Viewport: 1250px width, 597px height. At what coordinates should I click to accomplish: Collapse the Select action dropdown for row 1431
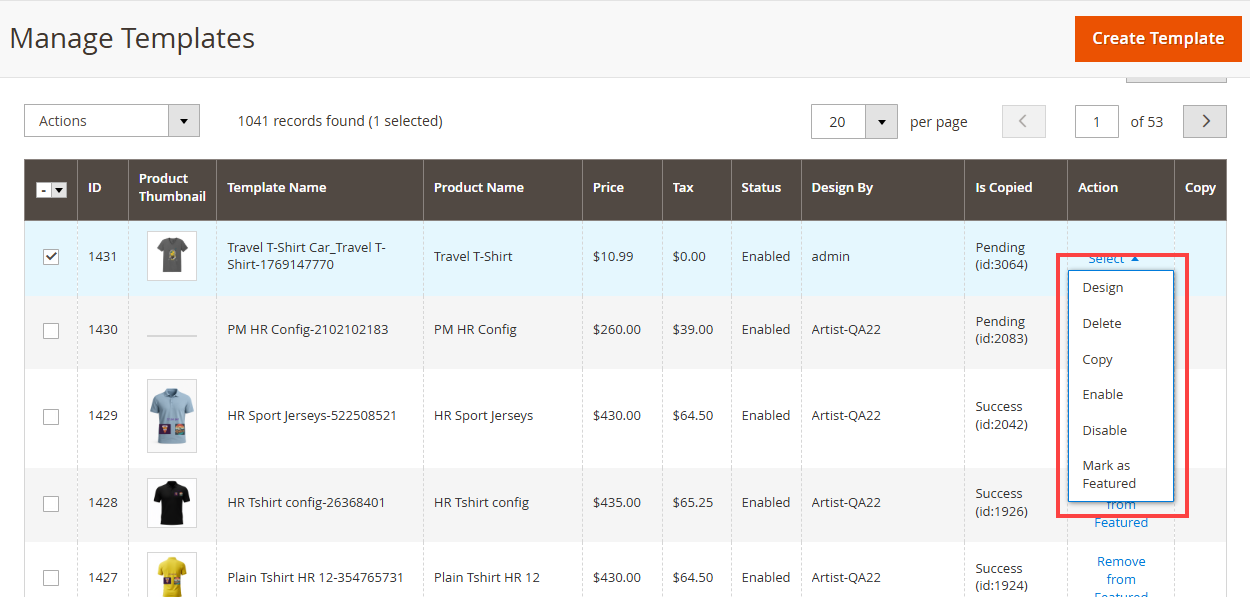coord(1113,259)
